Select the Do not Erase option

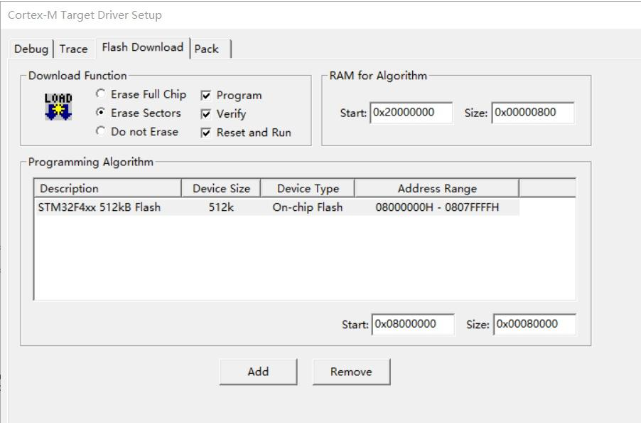(x=101, y=132)
